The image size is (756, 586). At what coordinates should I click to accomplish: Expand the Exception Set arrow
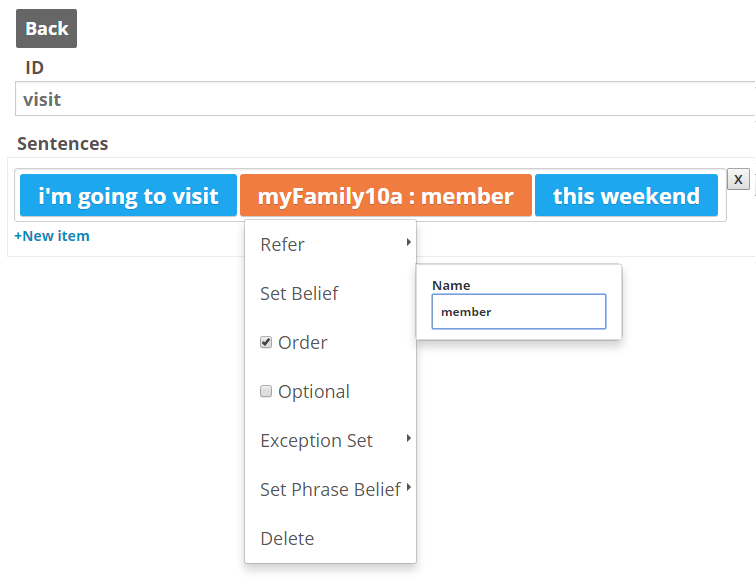(408, 438)
